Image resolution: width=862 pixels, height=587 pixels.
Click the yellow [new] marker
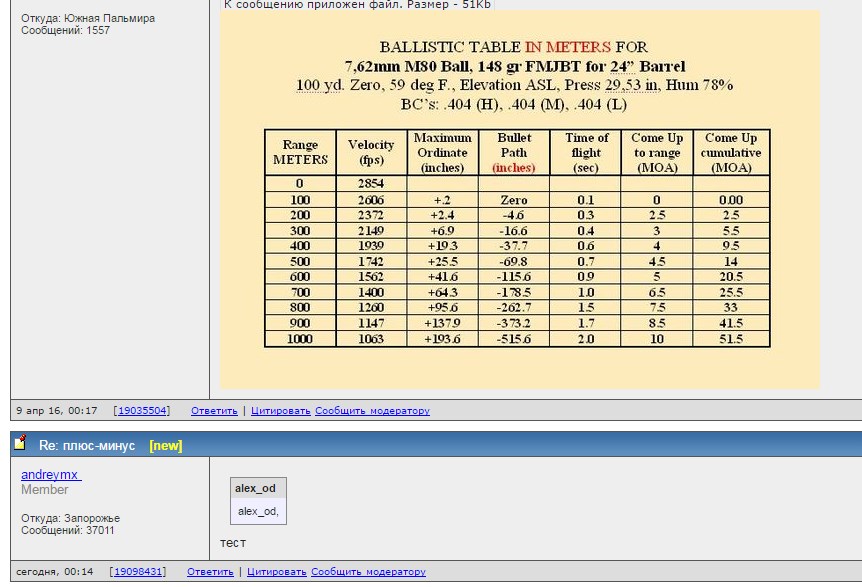pos(166,445)
